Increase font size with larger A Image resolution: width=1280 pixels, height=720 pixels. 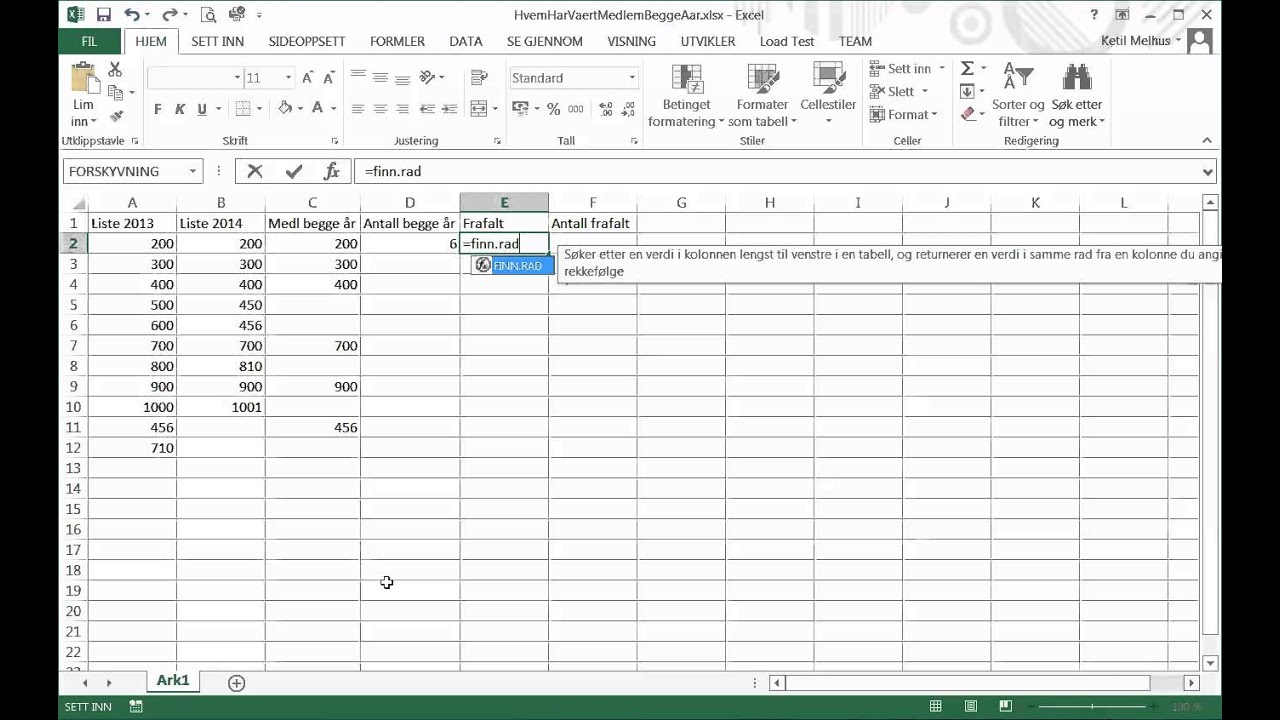click(308, 78)
